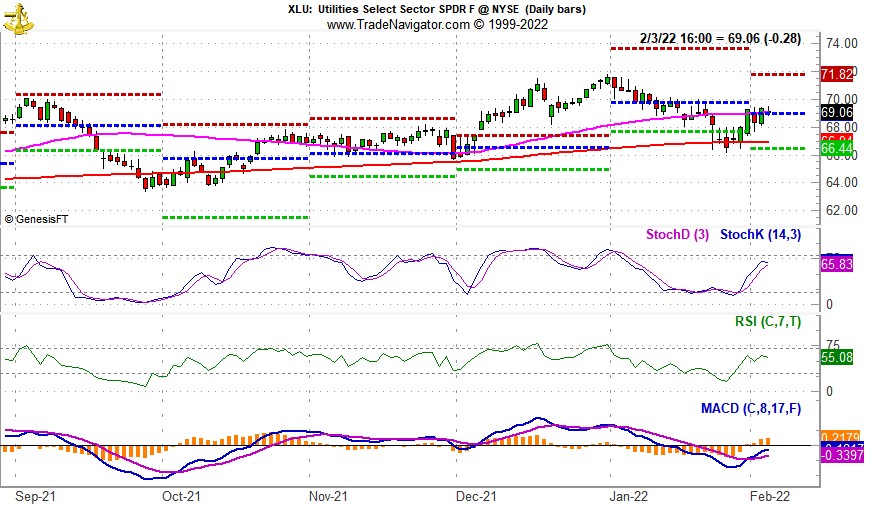Click the green 55.08 RSI value tag
The width and height of the screenshot is (875, 507).
pyautogui.click(x=835, y=356)
